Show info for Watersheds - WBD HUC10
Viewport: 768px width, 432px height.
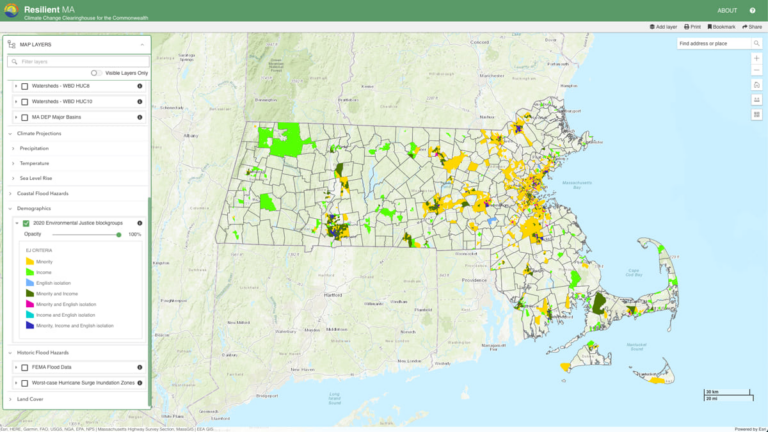click(140, 102)
